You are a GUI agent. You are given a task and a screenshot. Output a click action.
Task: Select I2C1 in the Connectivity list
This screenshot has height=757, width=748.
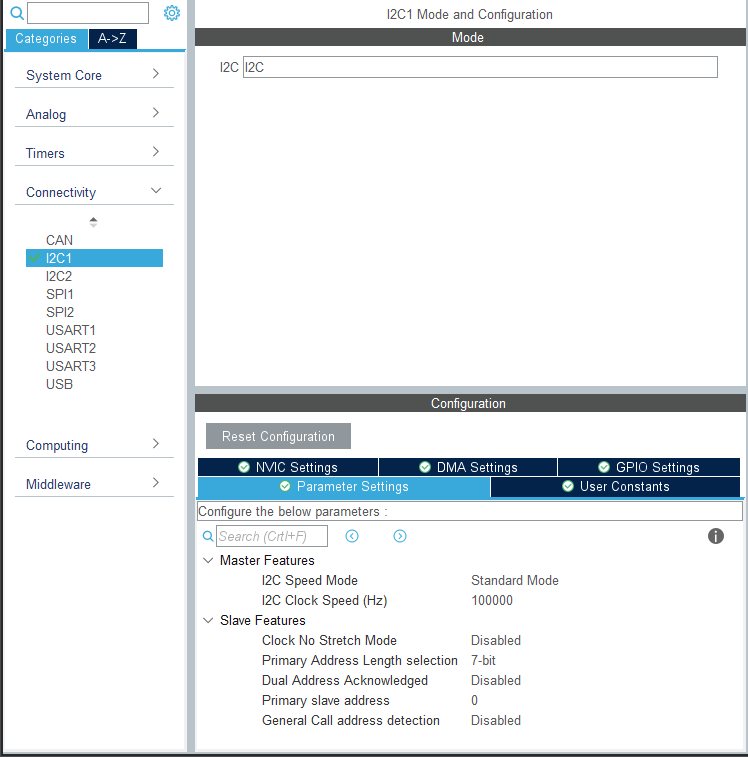point(94,258)
